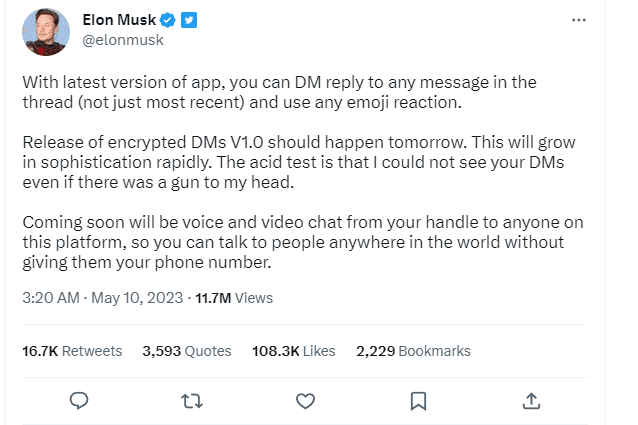Show the 108.3K Likes list

[293, 351]
